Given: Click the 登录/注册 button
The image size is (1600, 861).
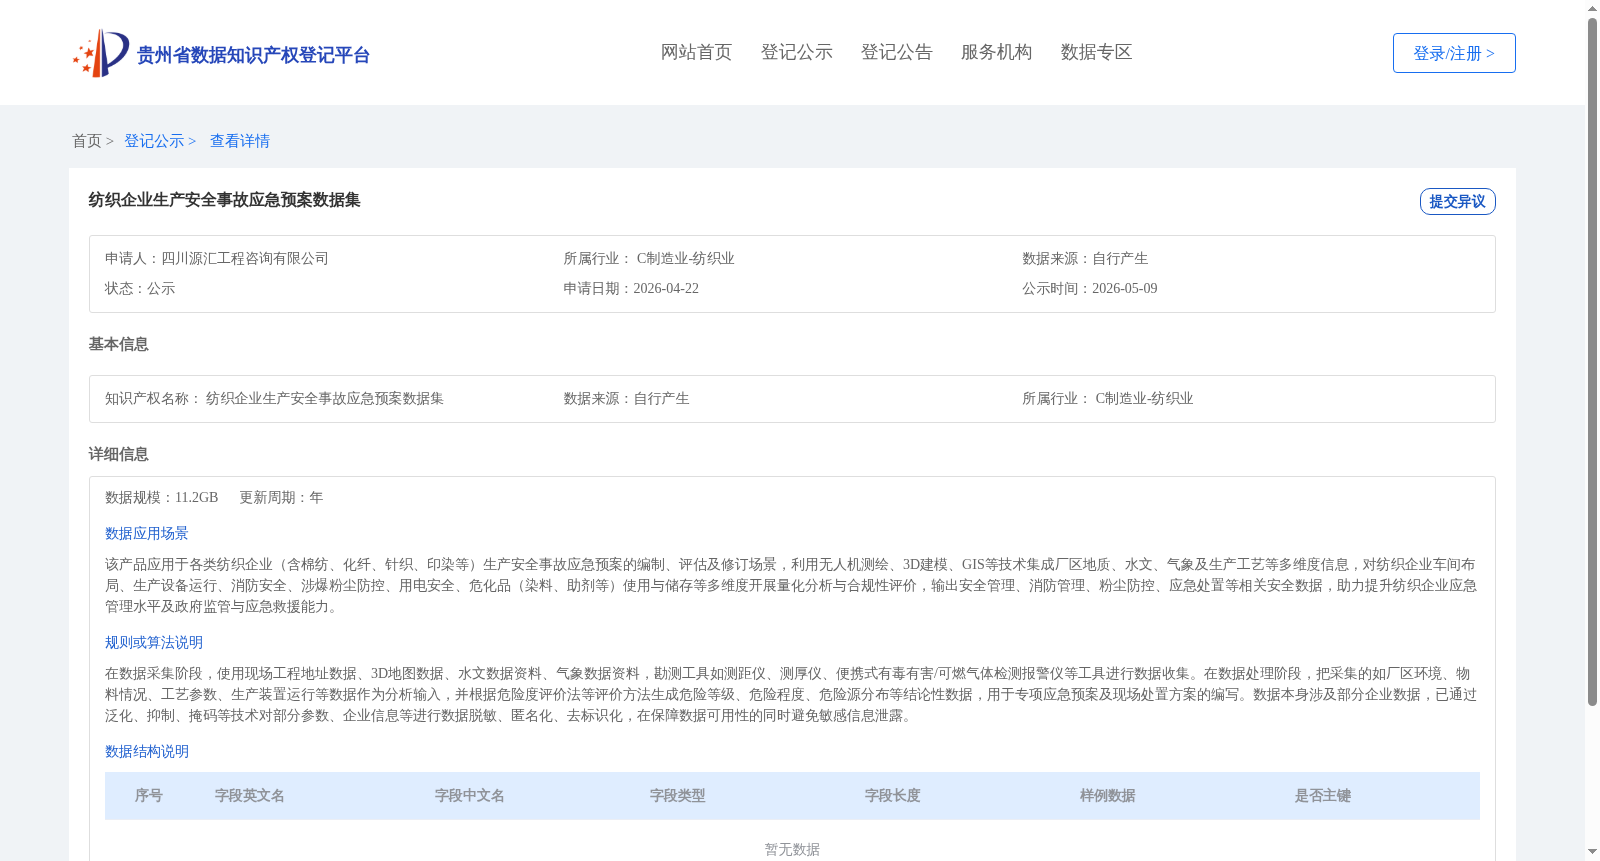Looking at the screenshot, I should point(1454,53).
